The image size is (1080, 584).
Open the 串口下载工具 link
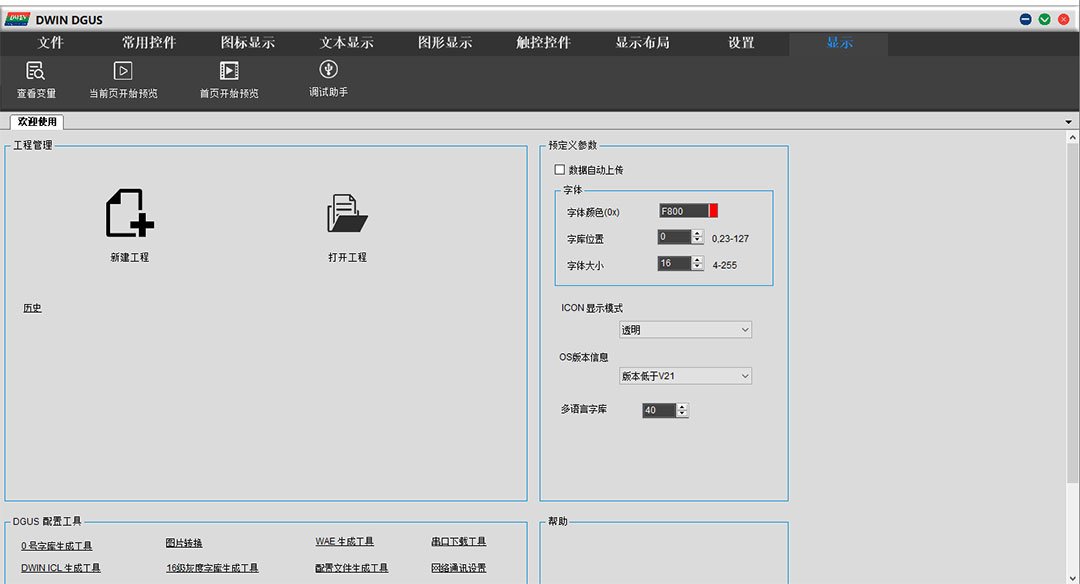459,542
